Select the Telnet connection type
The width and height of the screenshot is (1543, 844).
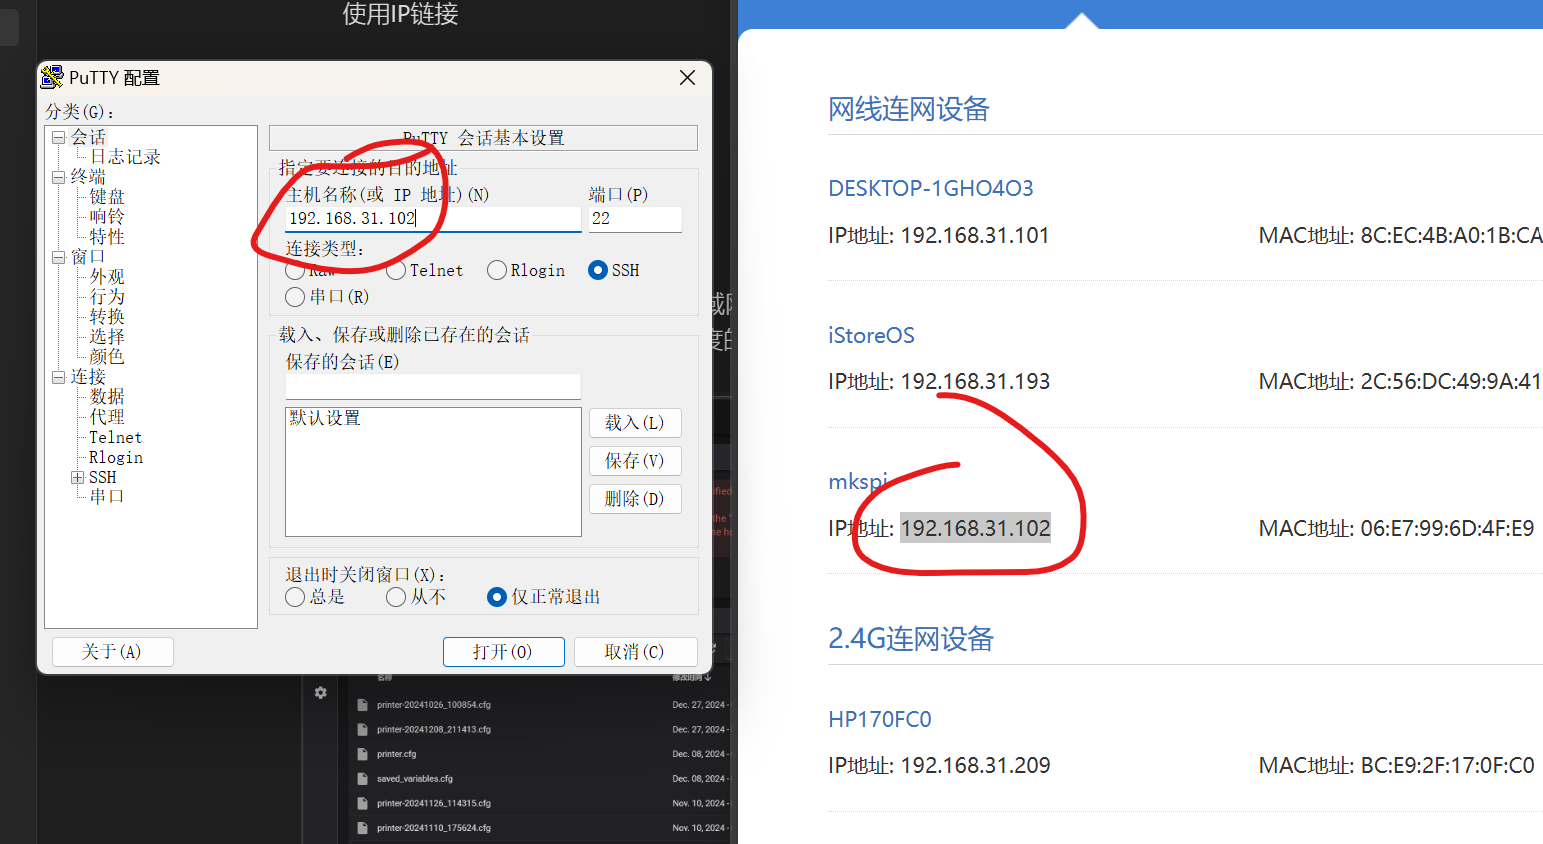pyautogui.click(x=396, y=270)
